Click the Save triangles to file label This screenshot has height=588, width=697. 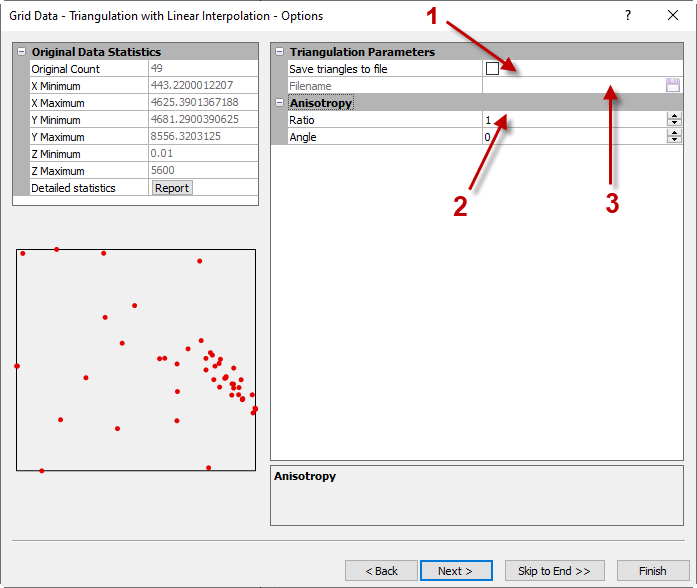coord(338,69)
